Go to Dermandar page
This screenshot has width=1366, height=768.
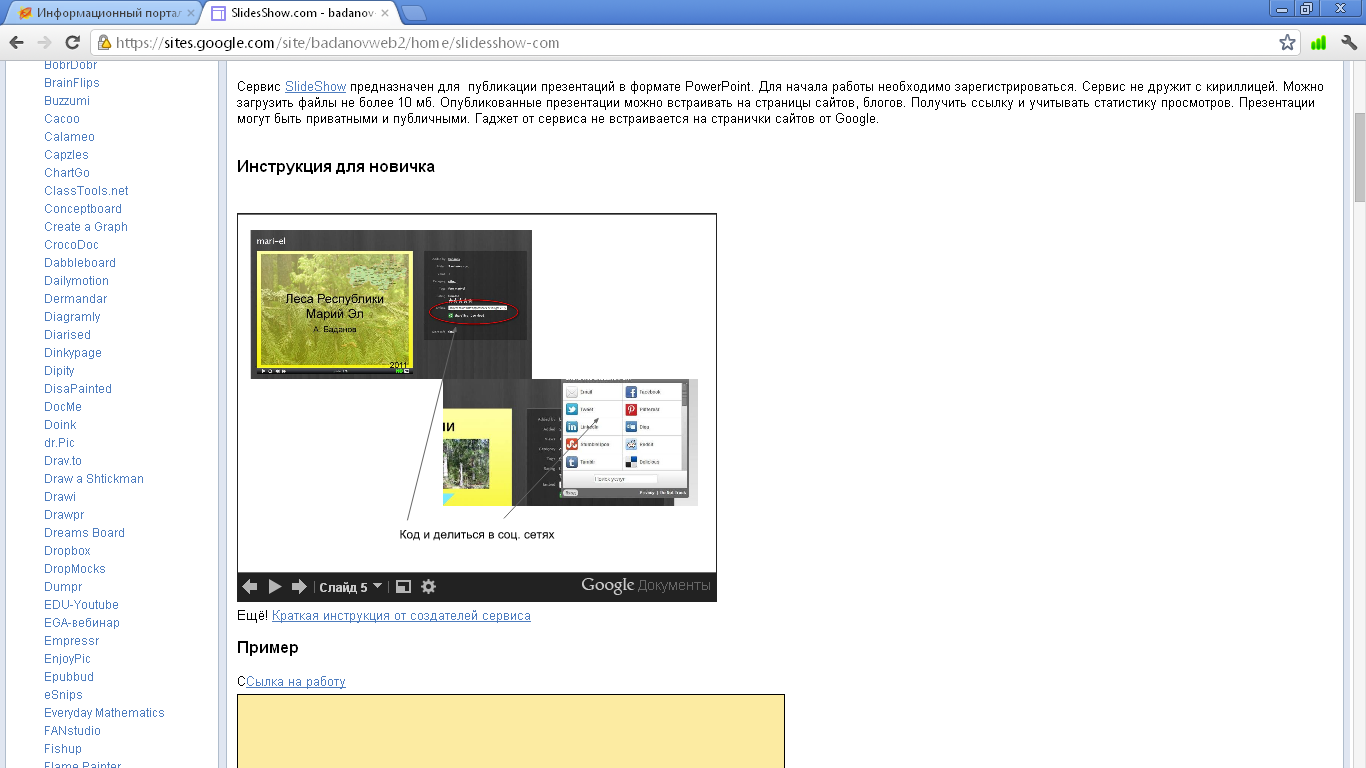pyautogui.click(x=76, y=299)
